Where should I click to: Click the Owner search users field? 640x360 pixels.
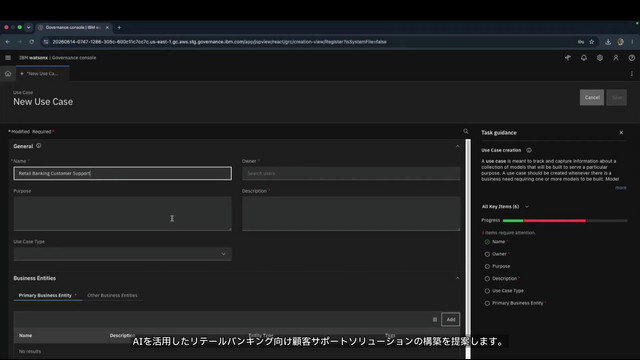coord(351,173)
